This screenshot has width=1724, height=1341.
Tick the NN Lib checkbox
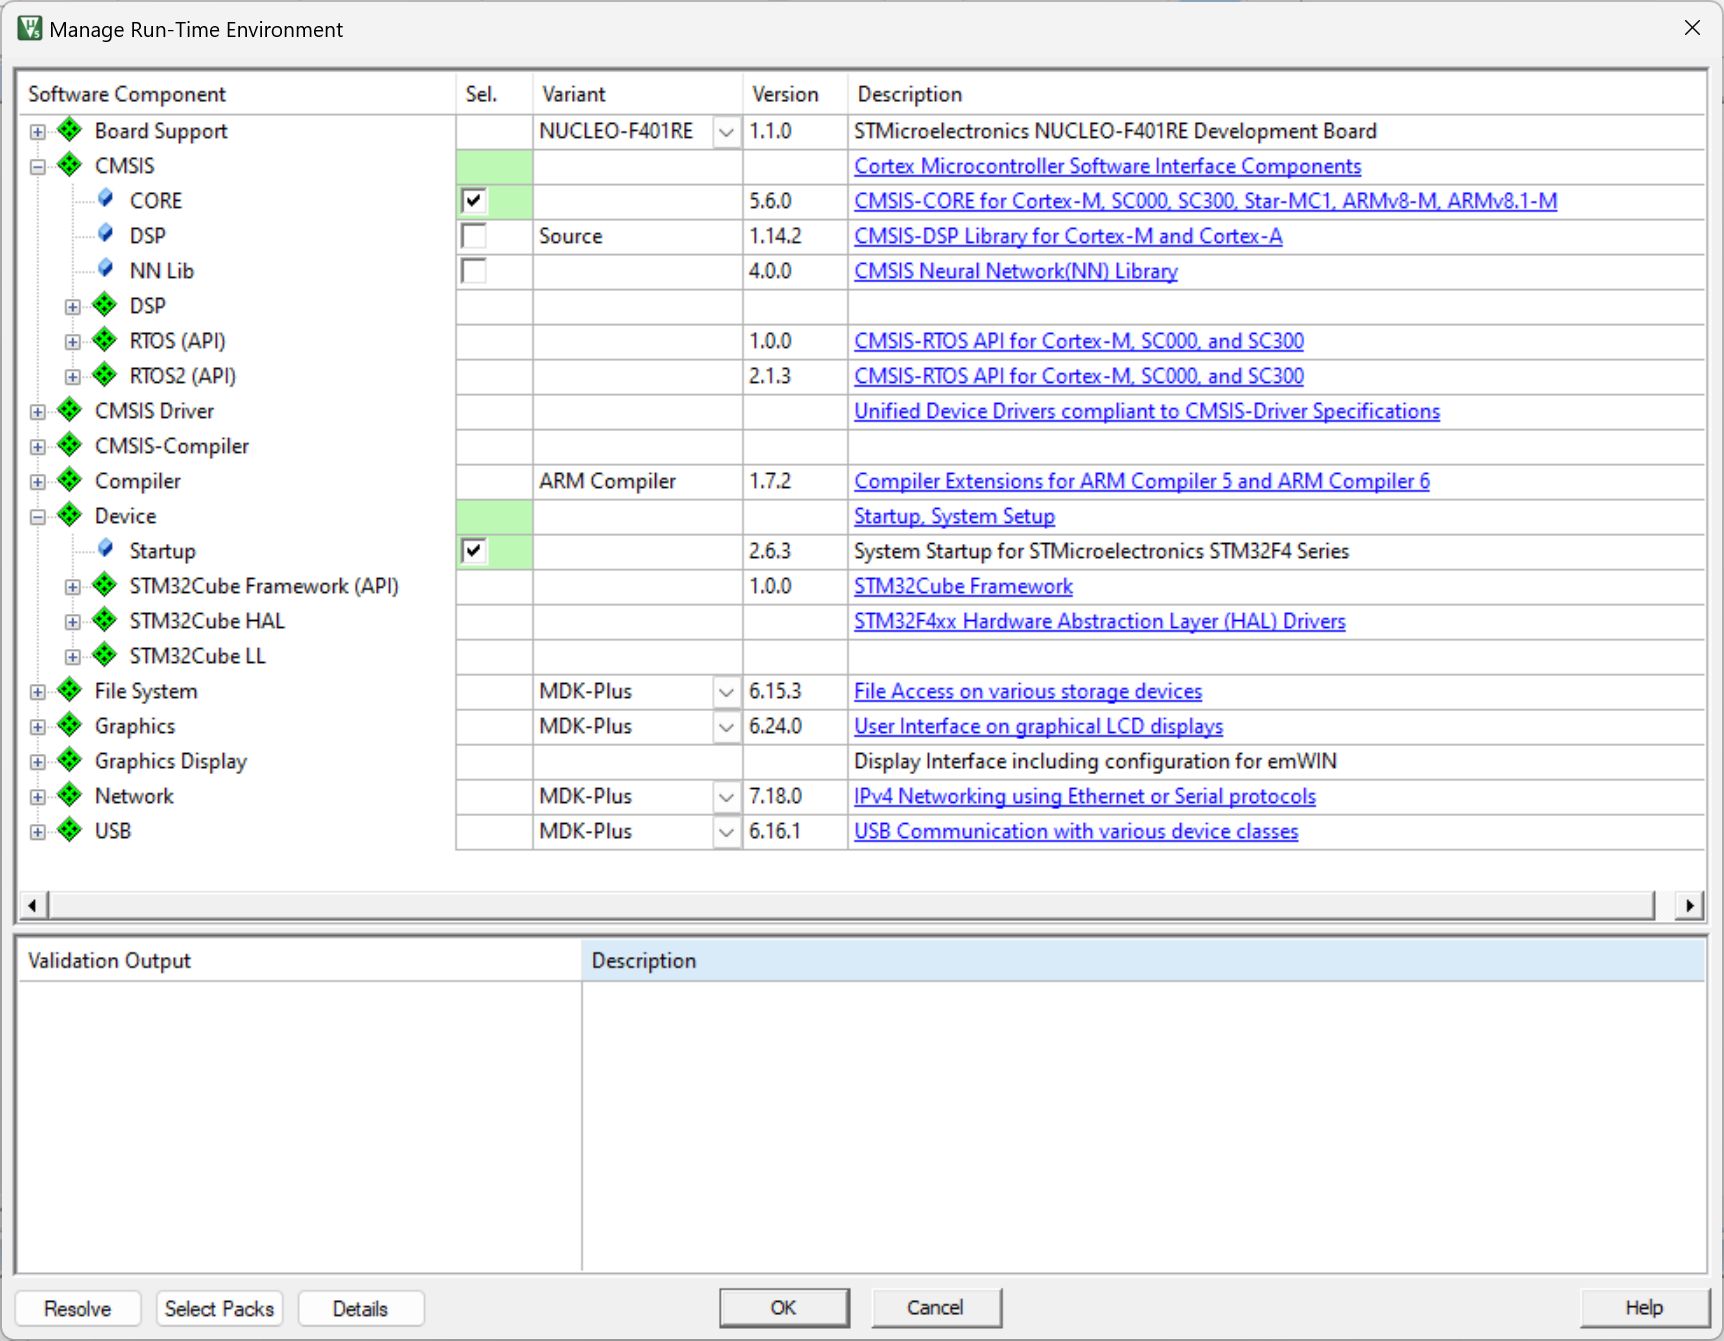click(474, 271)
